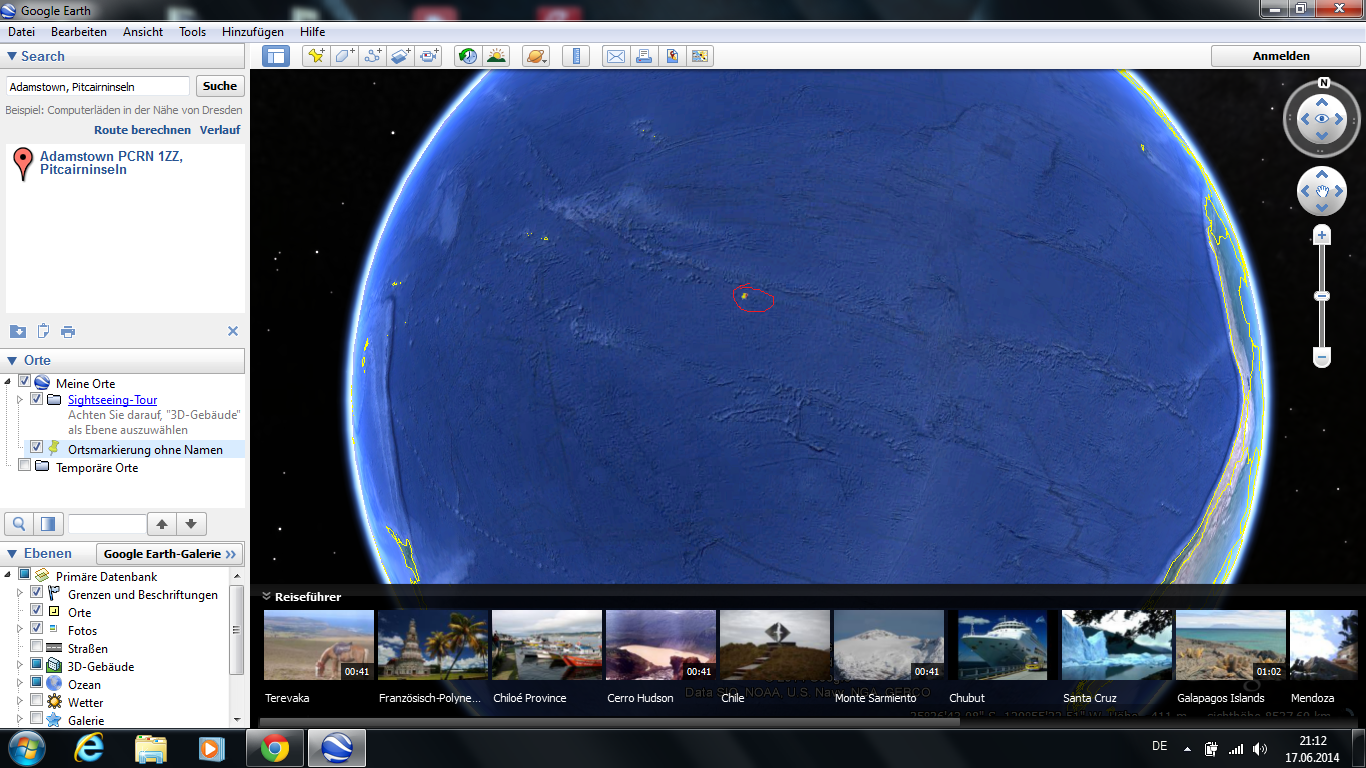Viewport: 1366px width, 768px height.
Task: Expand Grenzen und Beschriftungen layer node
Action: click(x=20, y=594)
